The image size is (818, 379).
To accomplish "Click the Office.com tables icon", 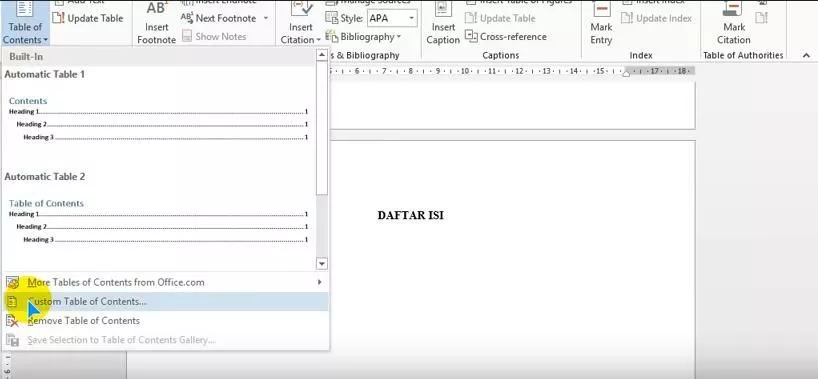I will pos(13,282).
